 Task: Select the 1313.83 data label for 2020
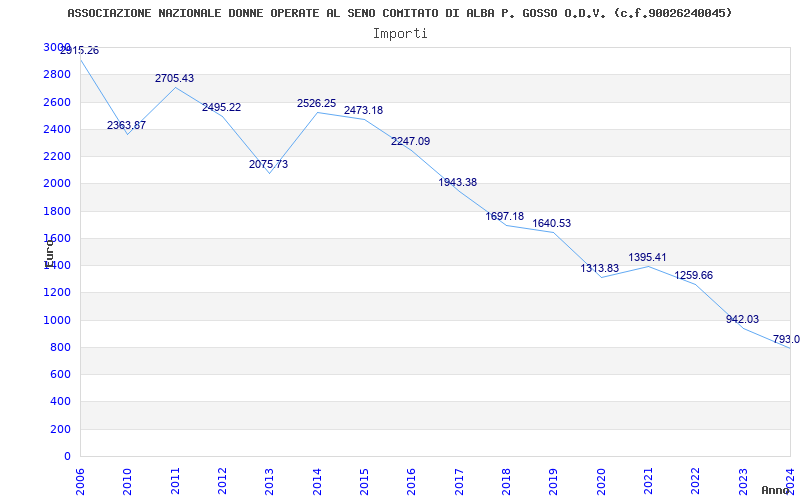599,268
